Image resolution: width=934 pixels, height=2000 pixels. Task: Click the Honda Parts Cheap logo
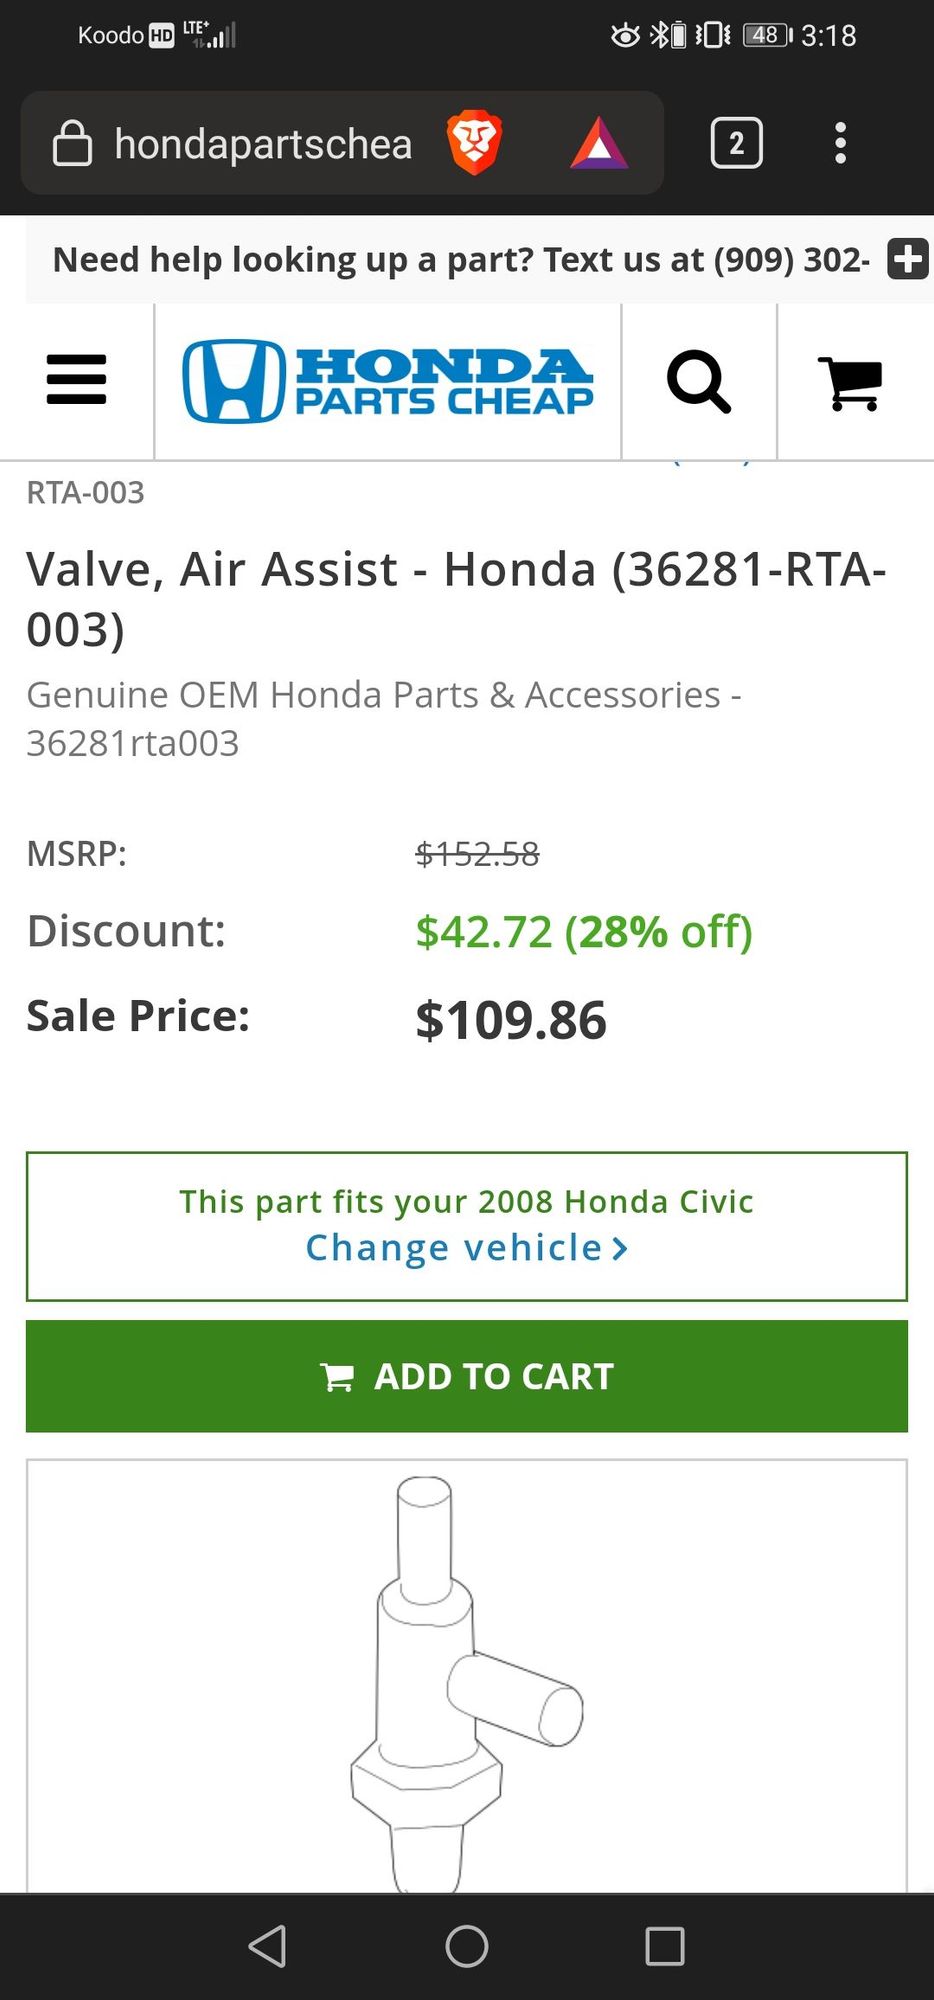tap(388, 381)
